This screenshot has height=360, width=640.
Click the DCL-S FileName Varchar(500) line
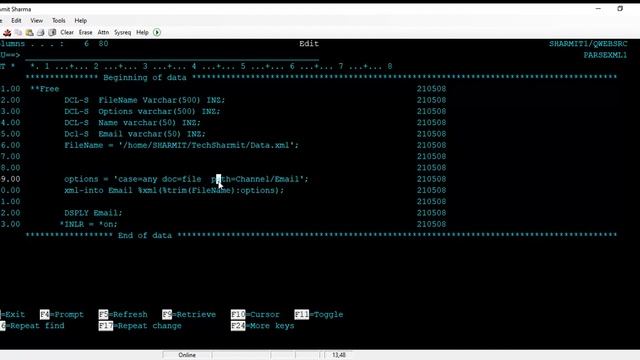[x=144, y=100]
